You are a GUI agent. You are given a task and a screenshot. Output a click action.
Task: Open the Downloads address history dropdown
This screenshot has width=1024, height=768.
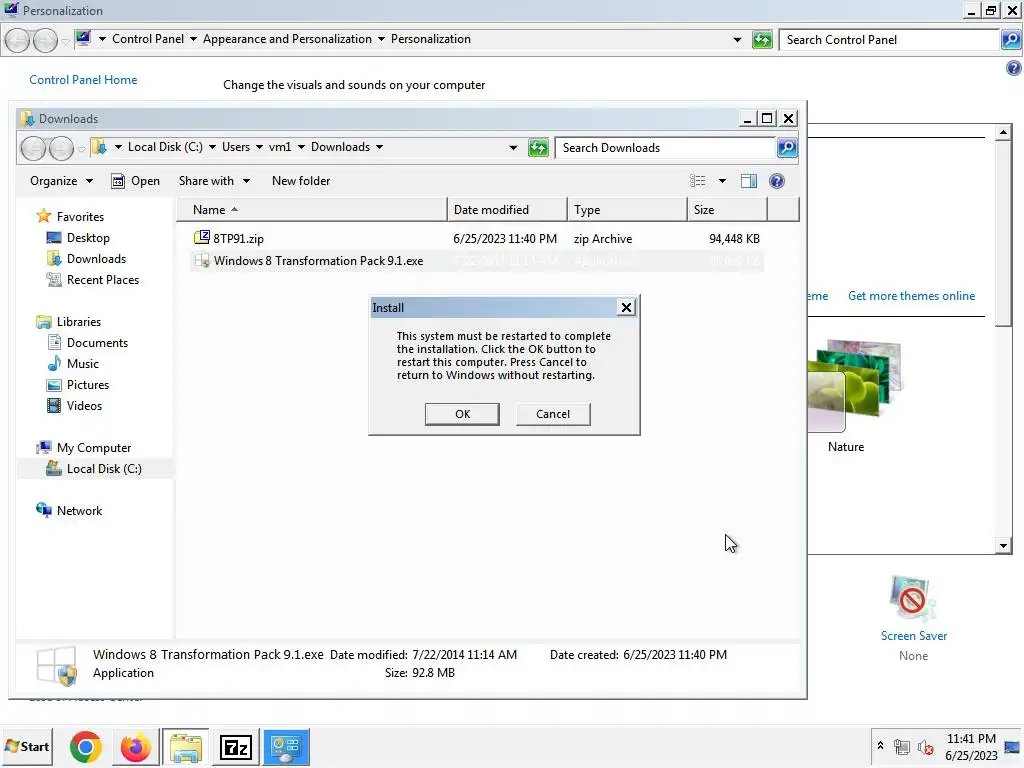tap(513, 148)
